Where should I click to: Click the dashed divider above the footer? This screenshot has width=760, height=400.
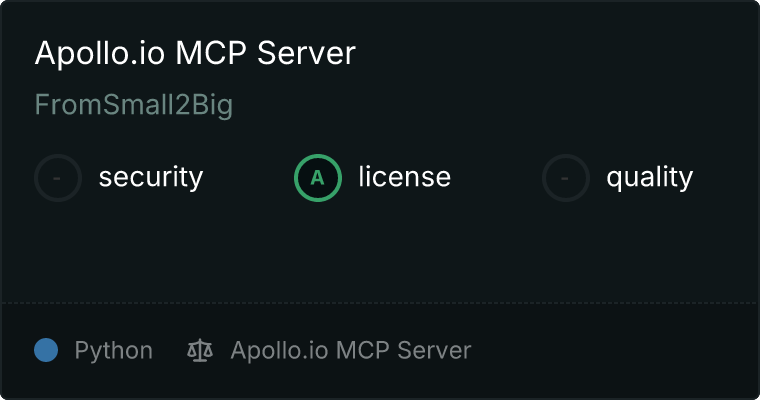380,303
